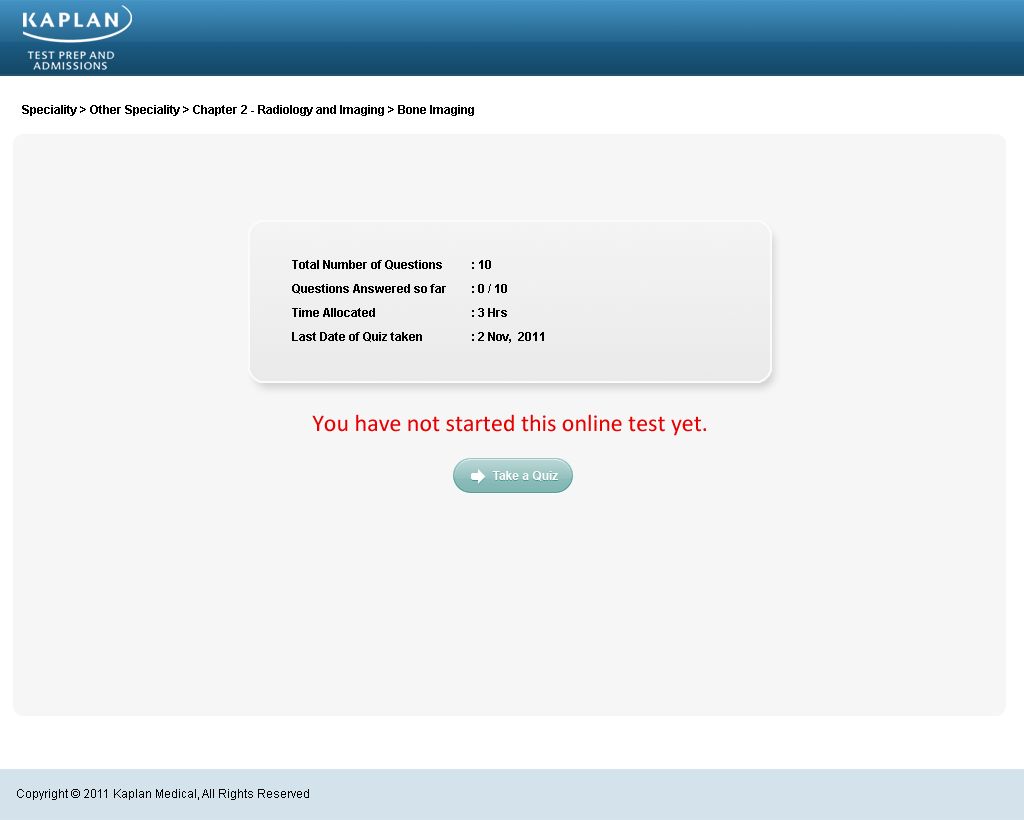Viewport: 1024px width, 820px height.
Task: Open the Speciality breadcrumb link
Action: tap(48, 110)
